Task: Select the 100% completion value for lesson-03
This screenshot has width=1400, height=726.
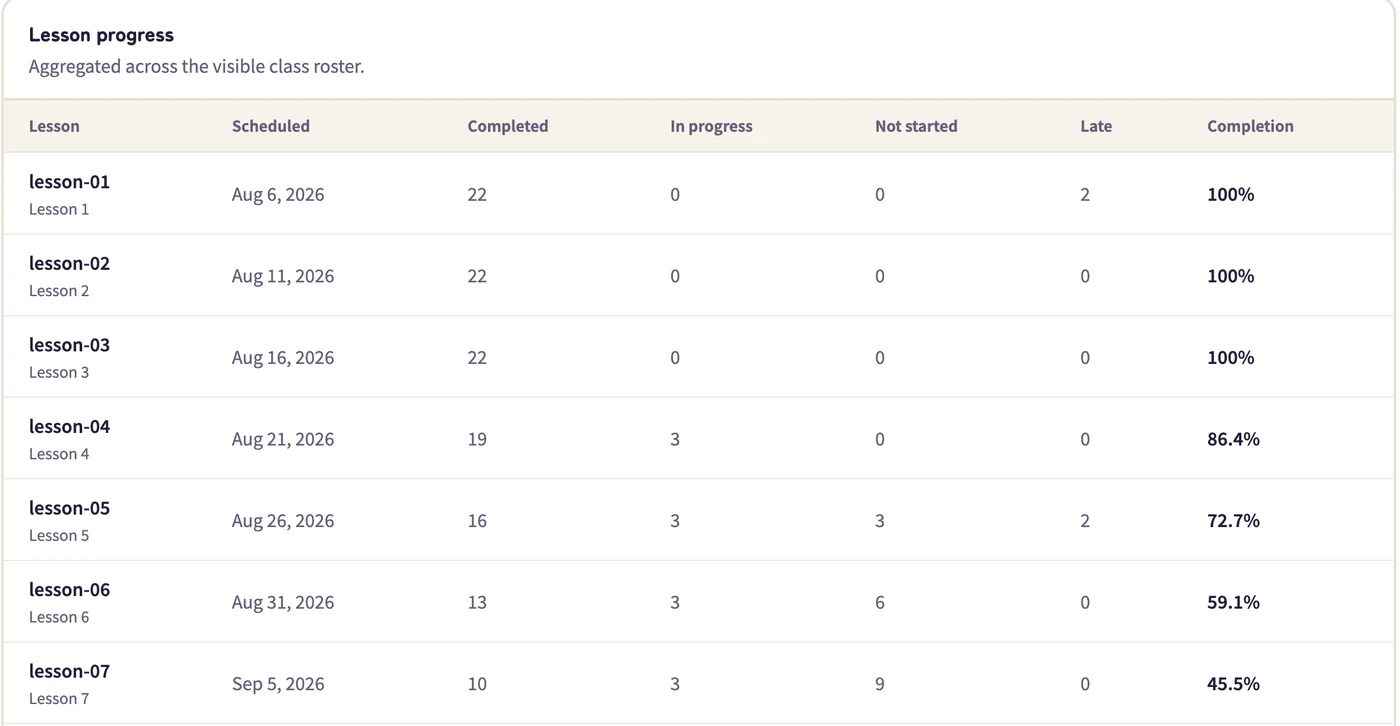Action: pos(1230,358)
